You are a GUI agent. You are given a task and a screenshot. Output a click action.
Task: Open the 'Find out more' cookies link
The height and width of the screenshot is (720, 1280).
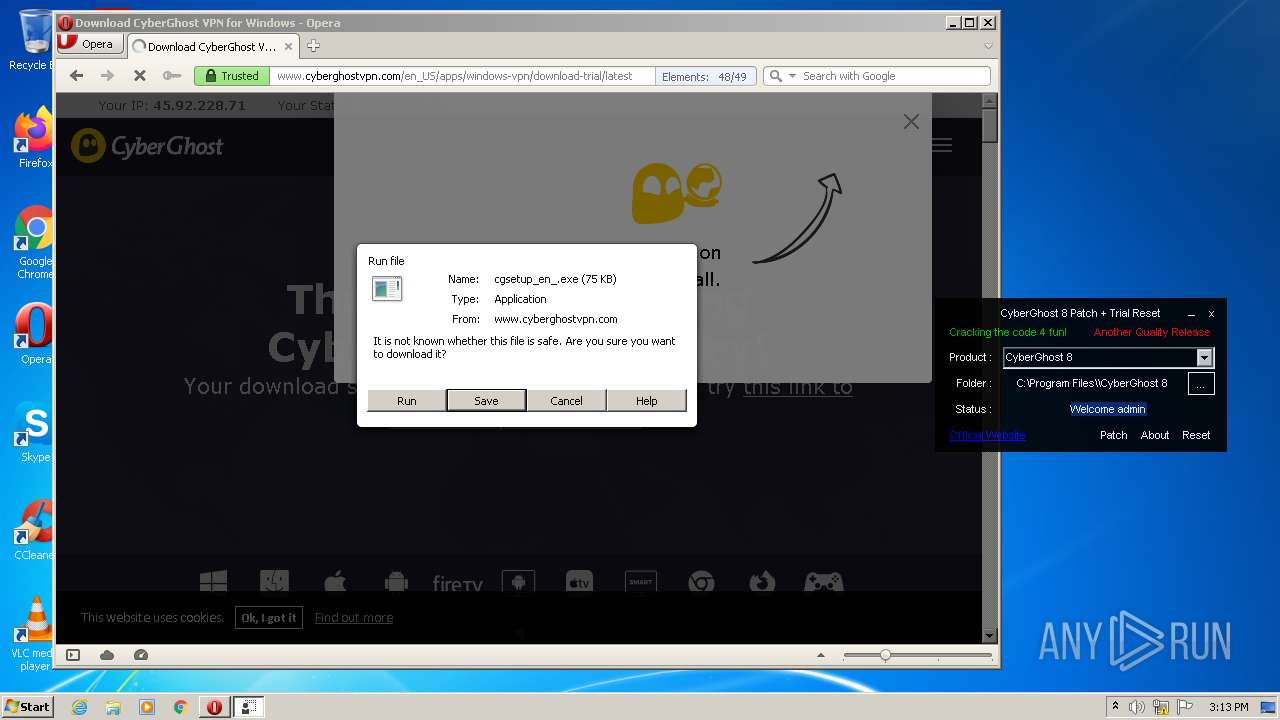tap(354, 618)
